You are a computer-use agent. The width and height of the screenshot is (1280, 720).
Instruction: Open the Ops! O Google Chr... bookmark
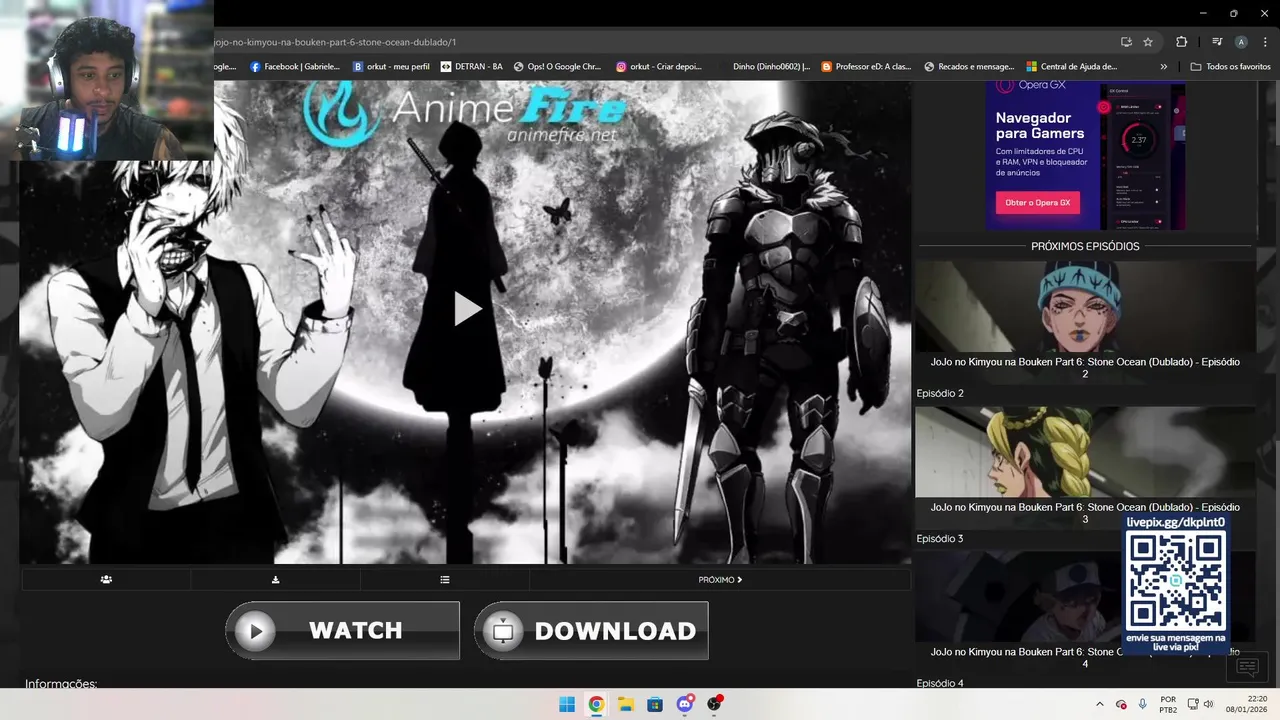point(557,67)
